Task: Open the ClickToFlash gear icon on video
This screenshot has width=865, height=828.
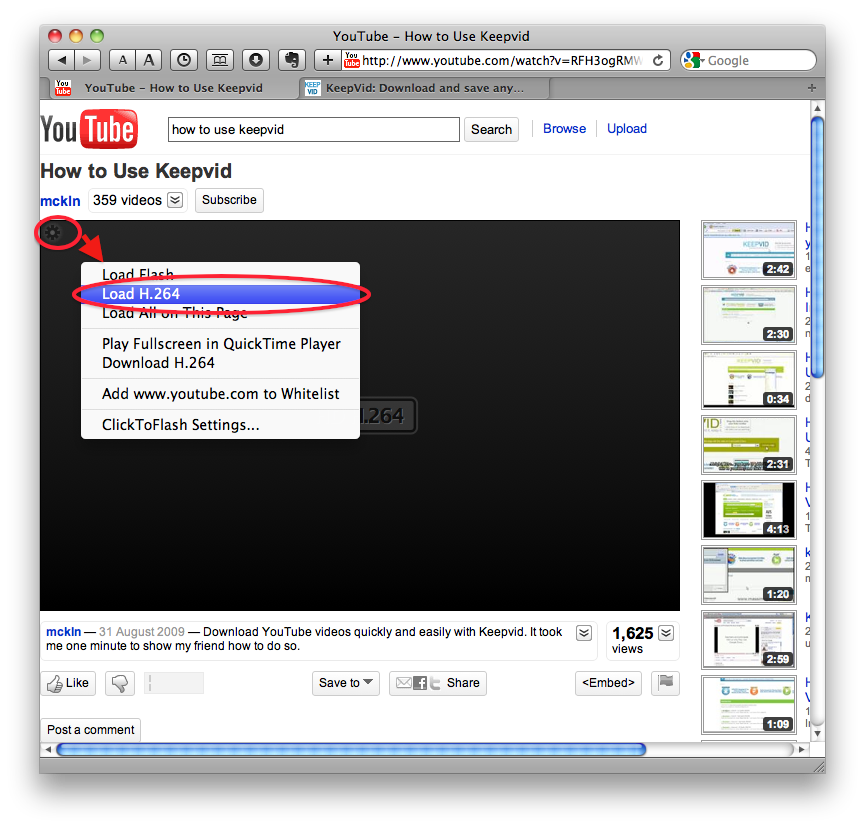Action: pos(52,232)
